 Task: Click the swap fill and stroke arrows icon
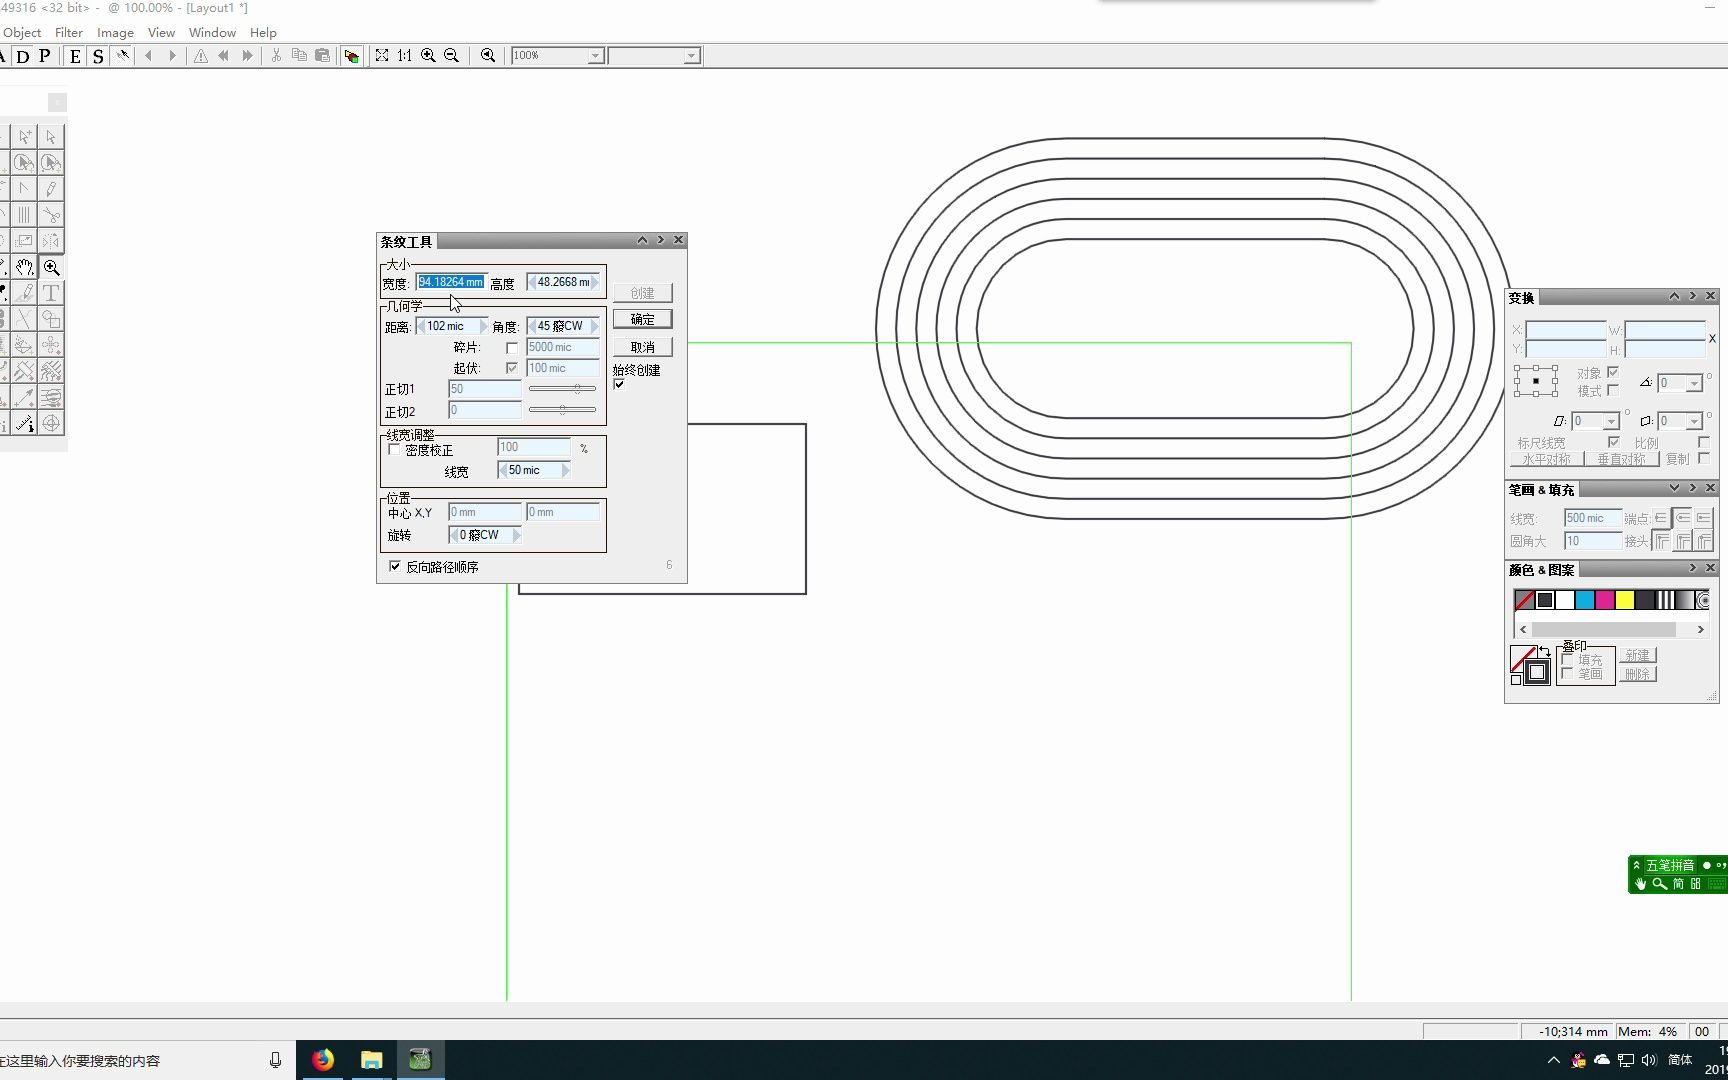coord(1544,652)
